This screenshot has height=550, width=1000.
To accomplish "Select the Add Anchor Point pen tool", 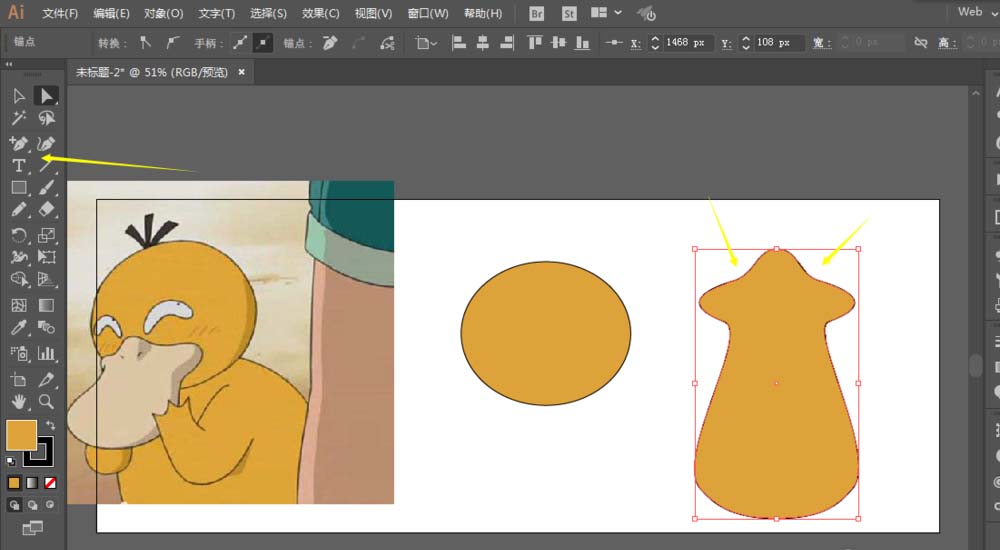I will tap(18, 144).
